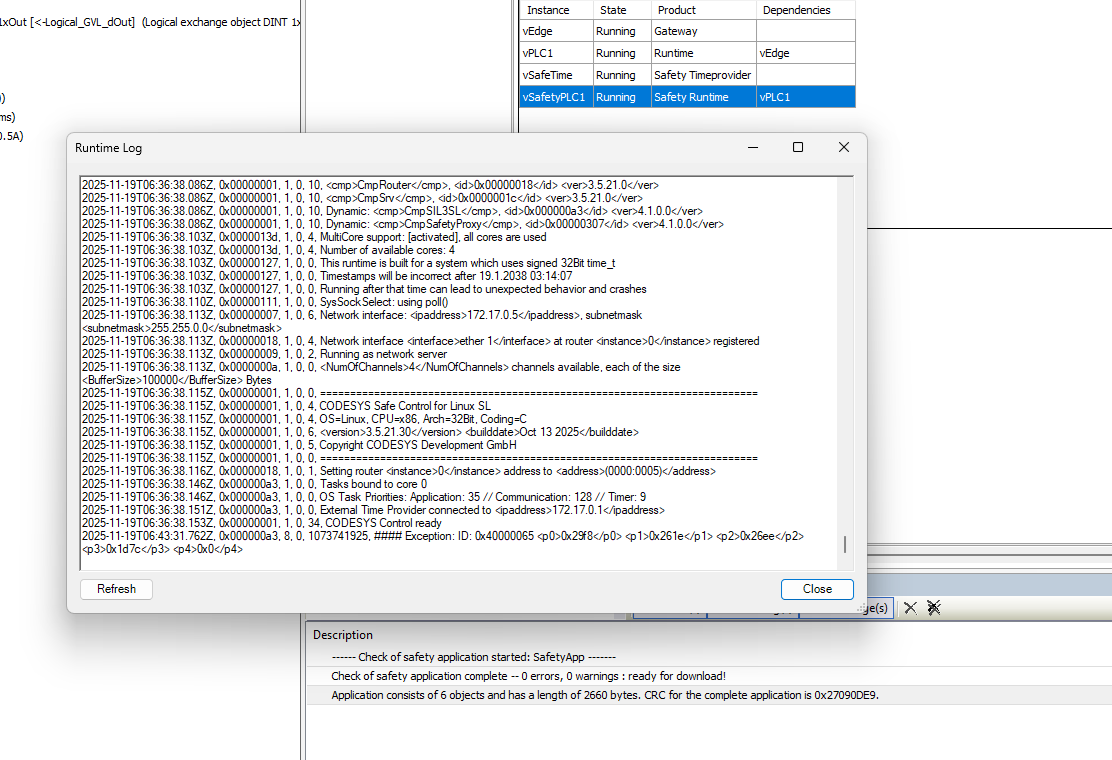Image resolution: width=1112 pixels, height=760 pixels.
Task: Maximize the Runtime Log dialog
Action: click(797, 147)
